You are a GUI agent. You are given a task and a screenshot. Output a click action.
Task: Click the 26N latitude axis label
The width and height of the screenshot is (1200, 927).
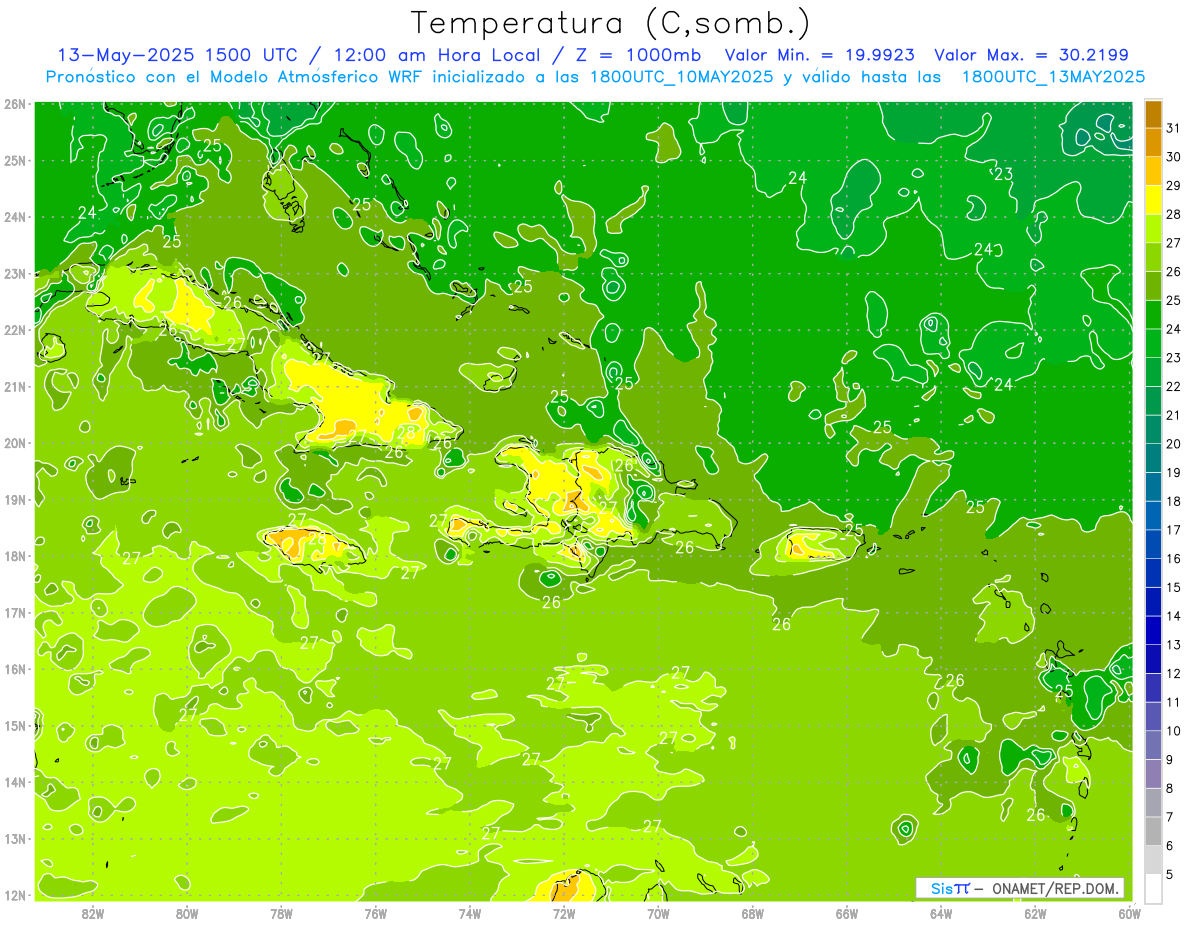point(15,104)
